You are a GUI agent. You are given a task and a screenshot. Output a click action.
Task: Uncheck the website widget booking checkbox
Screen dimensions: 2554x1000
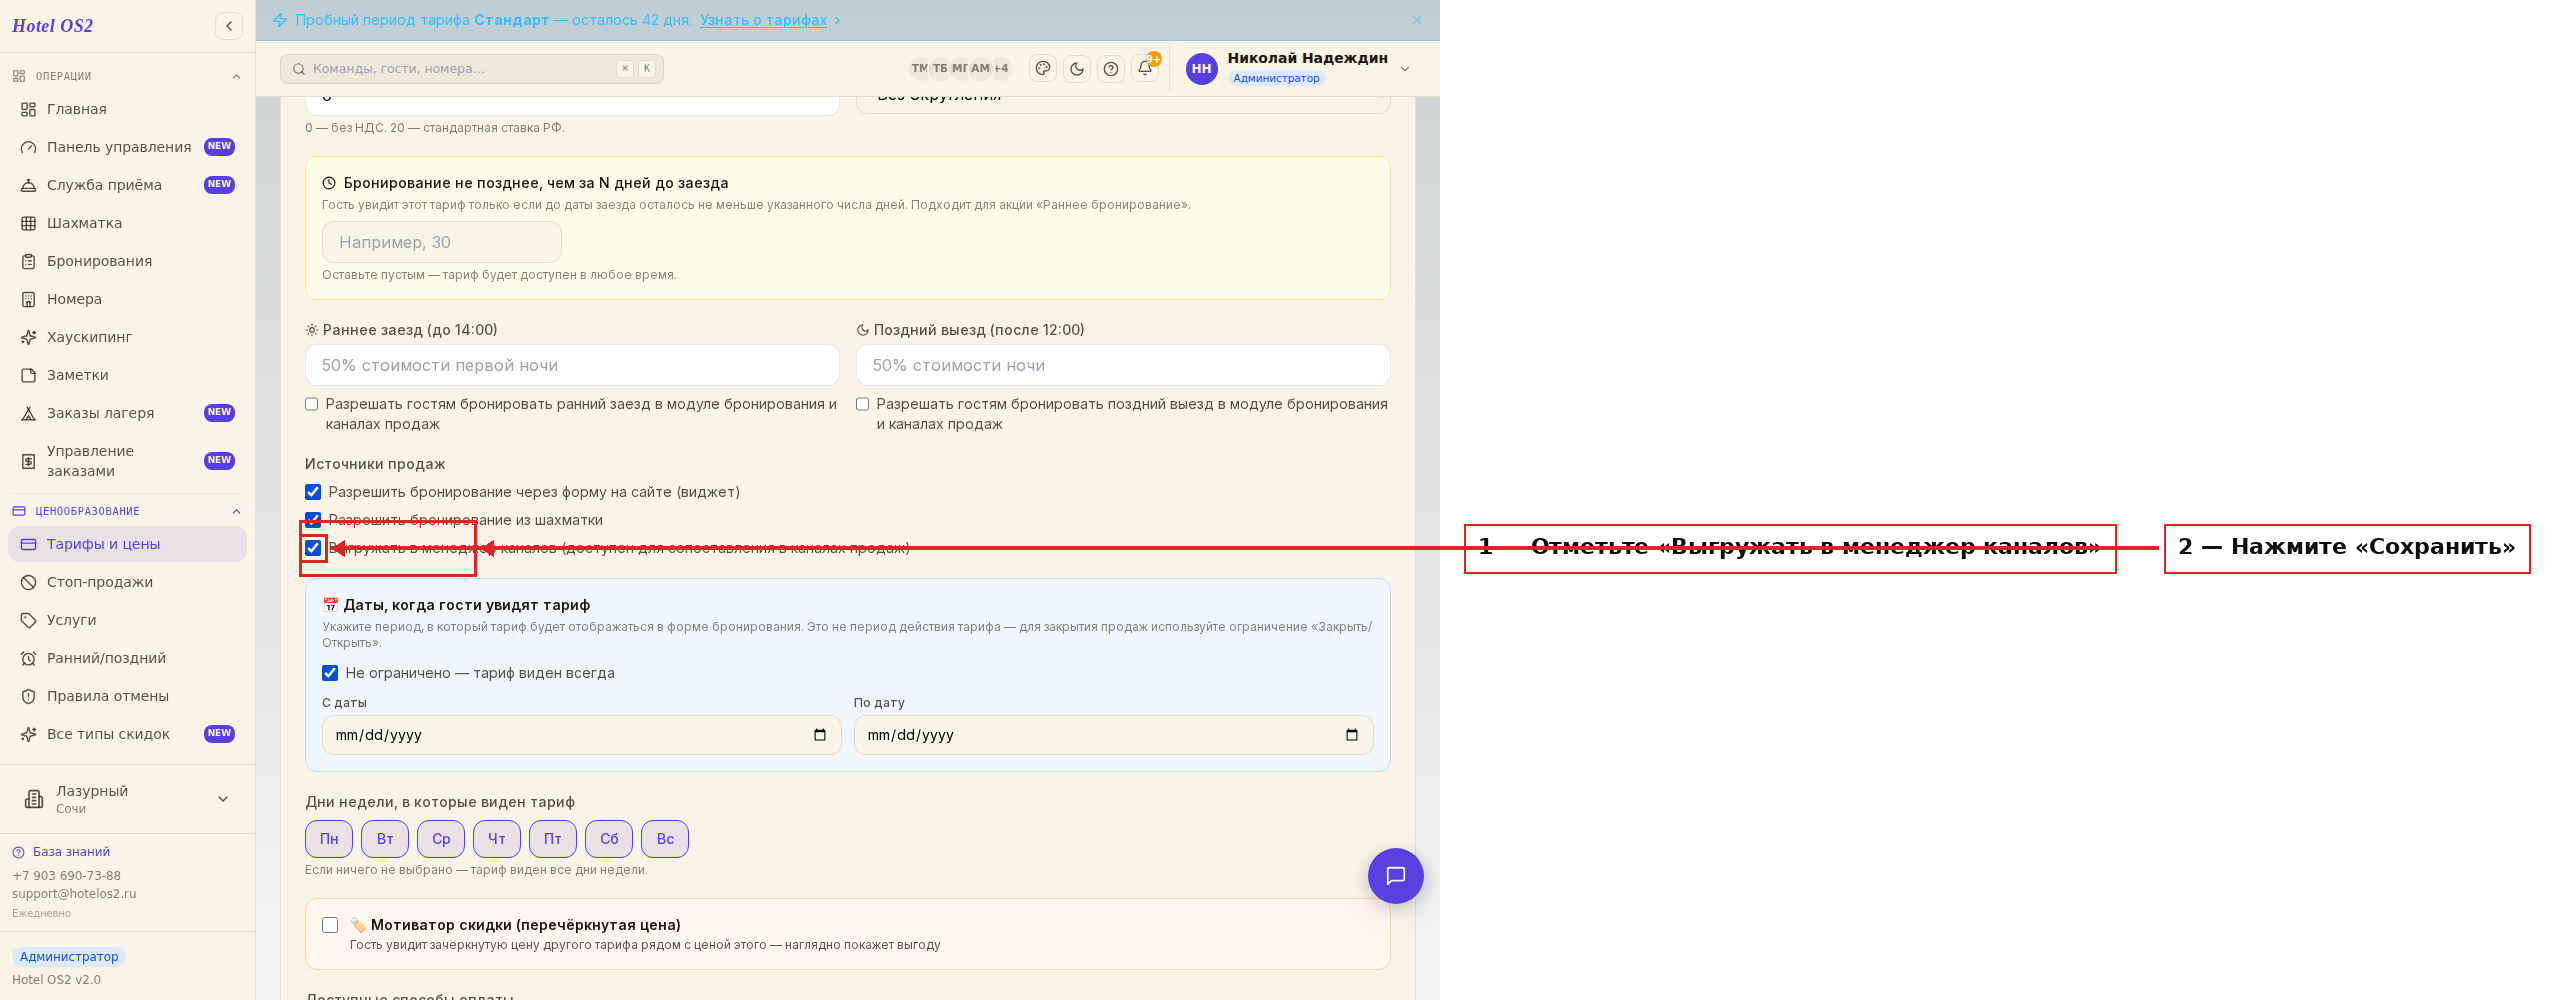click(313, 492)
